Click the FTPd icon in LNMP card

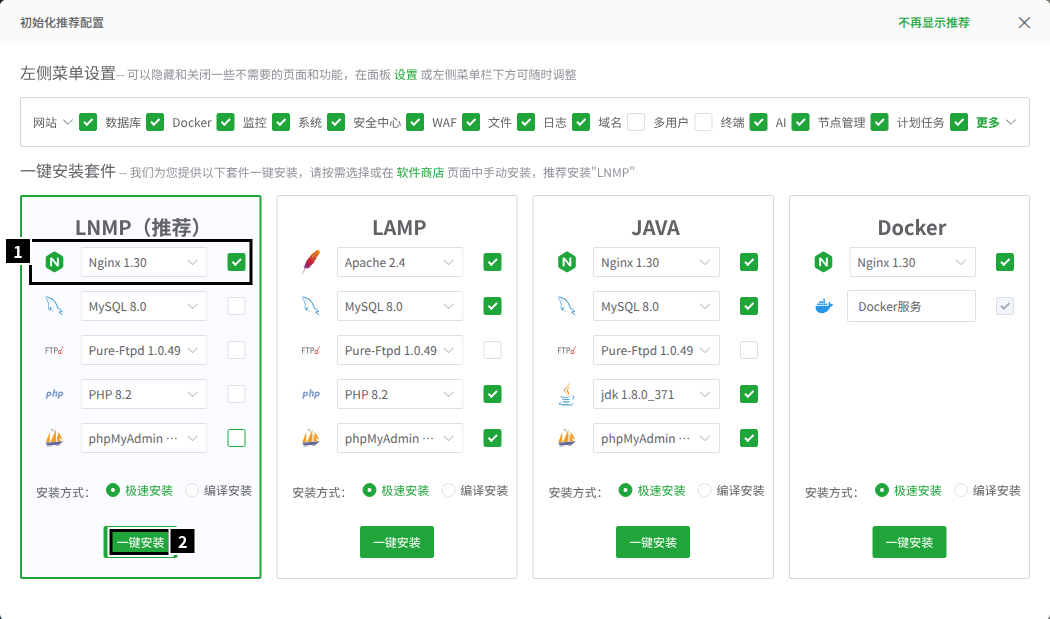54,350
